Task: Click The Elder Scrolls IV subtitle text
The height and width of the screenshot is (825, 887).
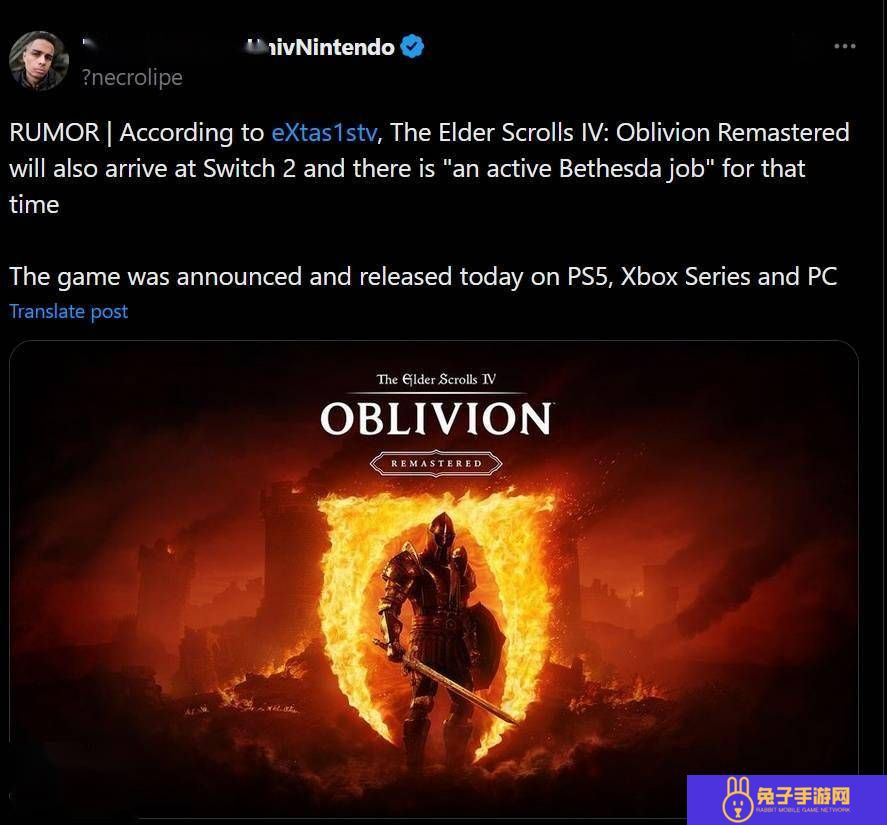Action: click(436, 379)
